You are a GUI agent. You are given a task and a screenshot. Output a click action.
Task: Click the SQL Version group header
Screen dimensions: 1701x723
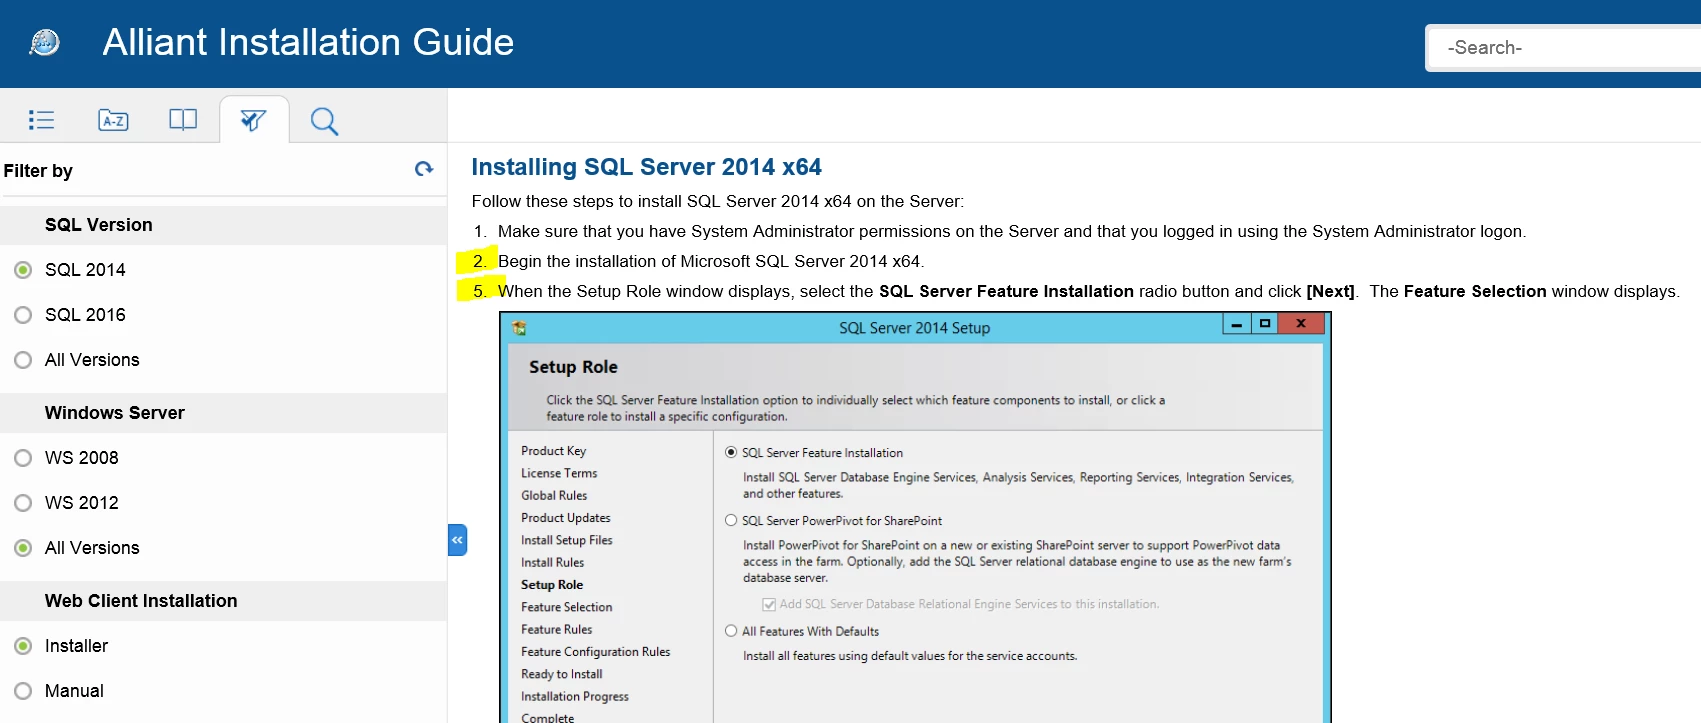pyautogui.click(x=223, y=225)
